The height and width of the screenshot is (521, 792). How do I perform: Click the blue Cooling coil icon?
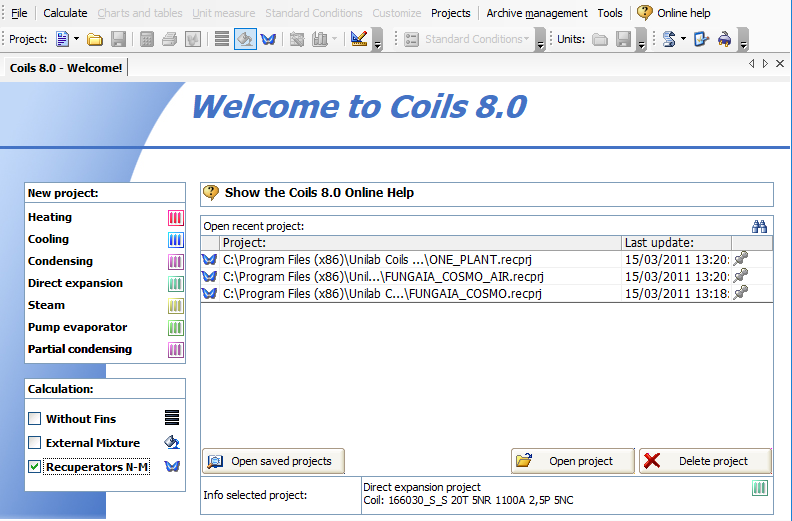175,240
